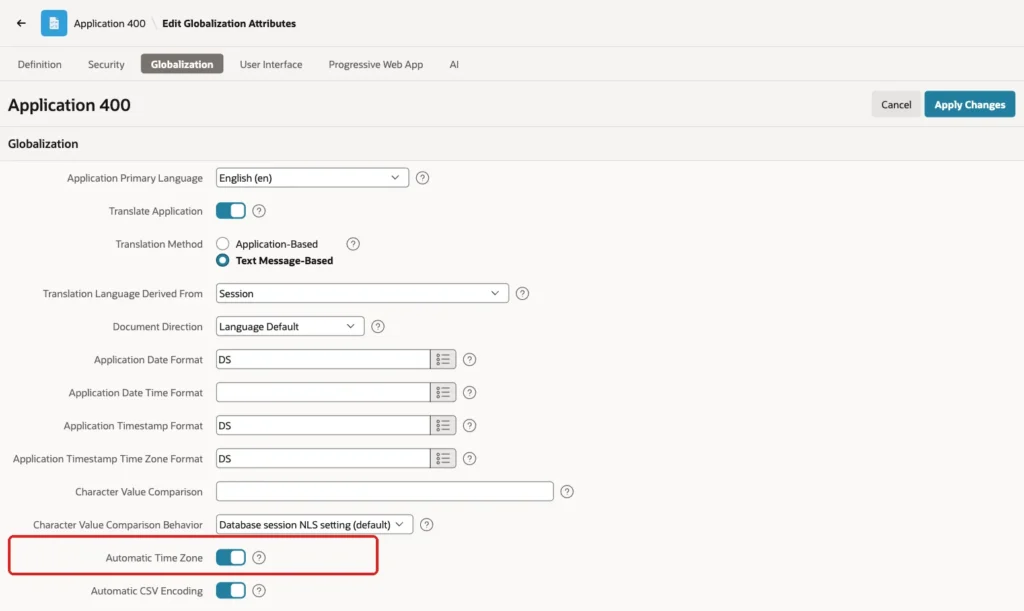
Task: Click the 'Edit Globalization Attributes' breadcrumb text
Action: (x=229, y=24)
